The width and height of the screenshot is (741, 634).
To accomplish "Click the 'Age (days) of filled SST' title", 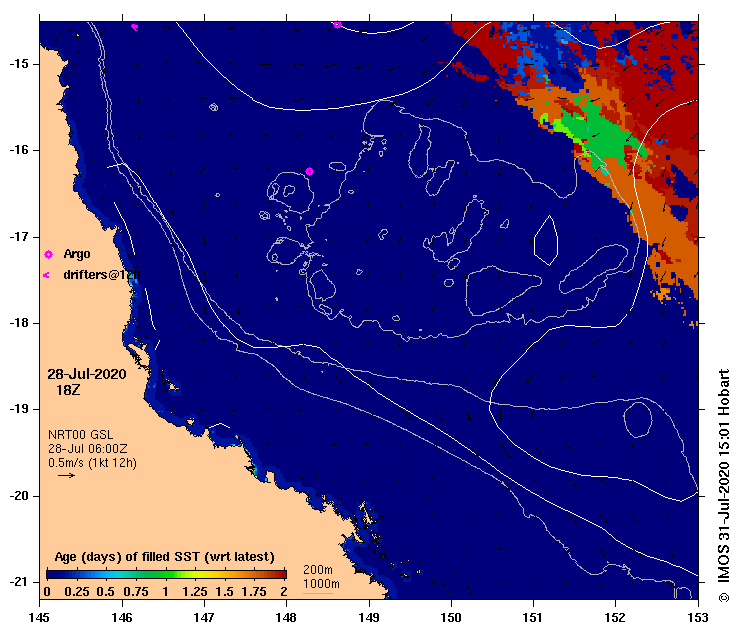I will coord(164,557).
